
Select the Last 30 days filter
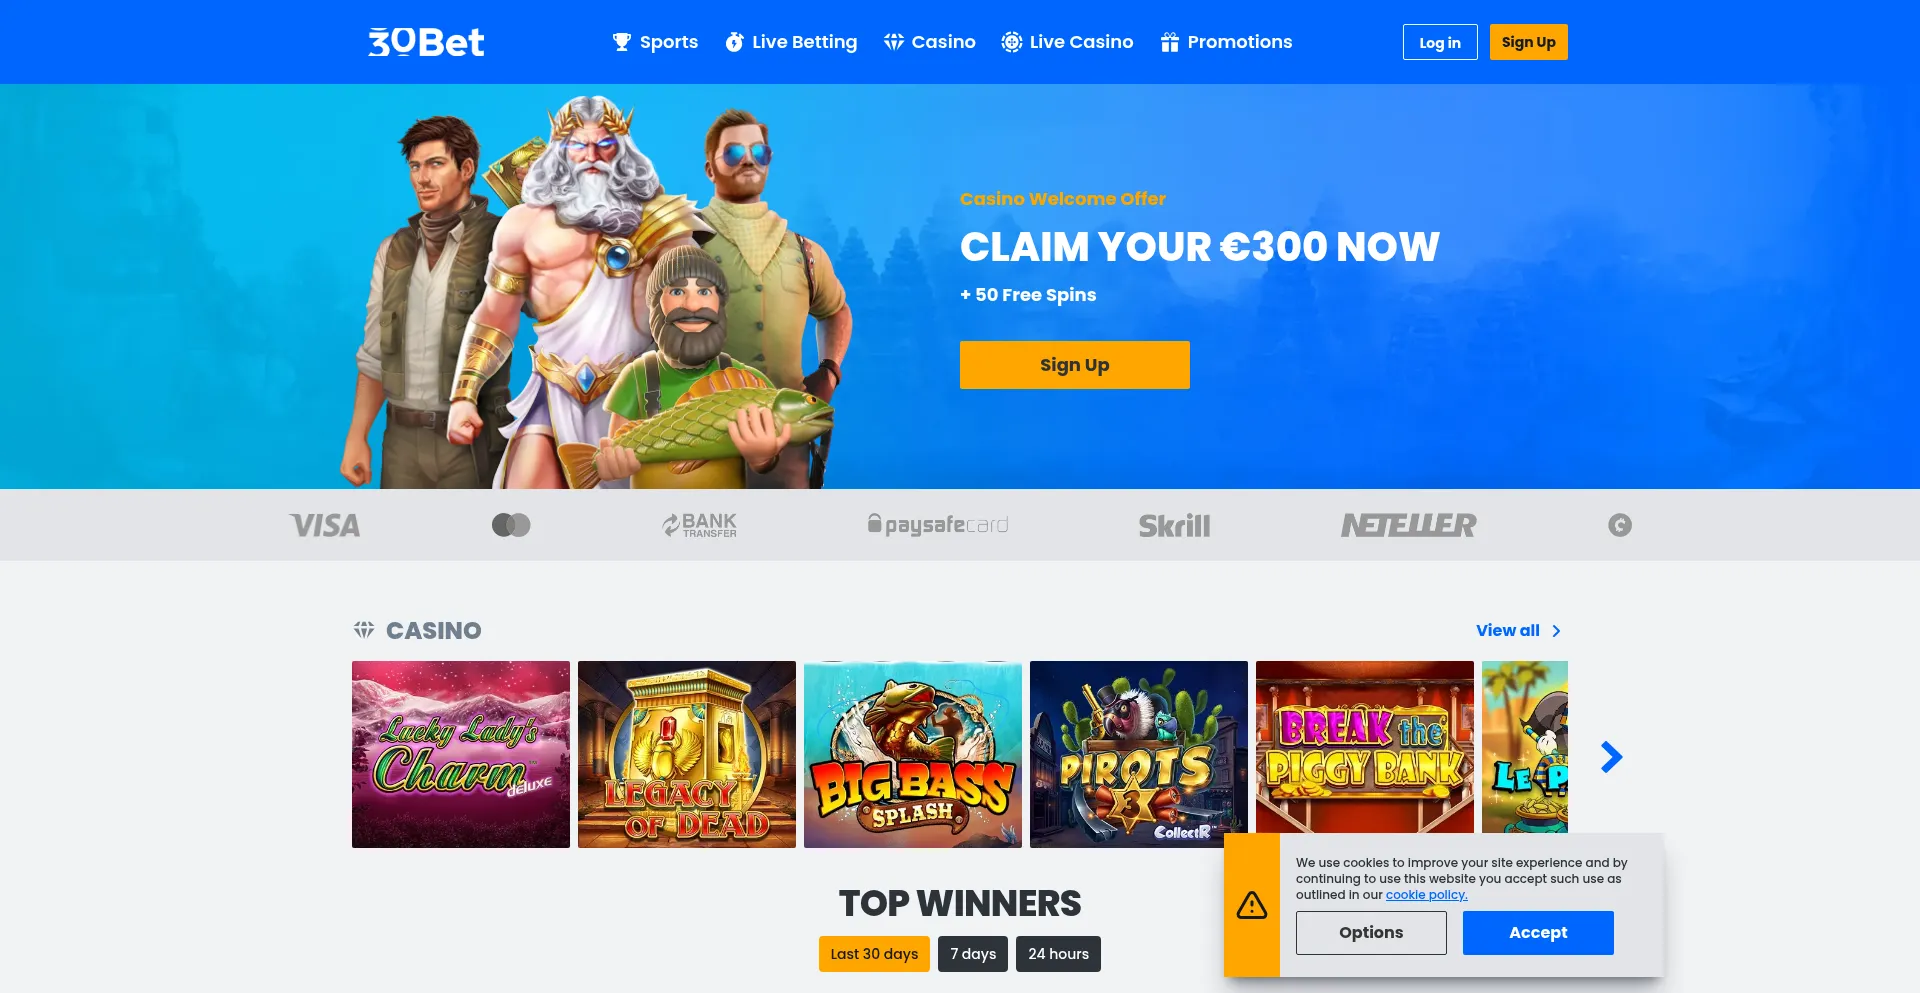pyautogui.click(x=874, y=954)
